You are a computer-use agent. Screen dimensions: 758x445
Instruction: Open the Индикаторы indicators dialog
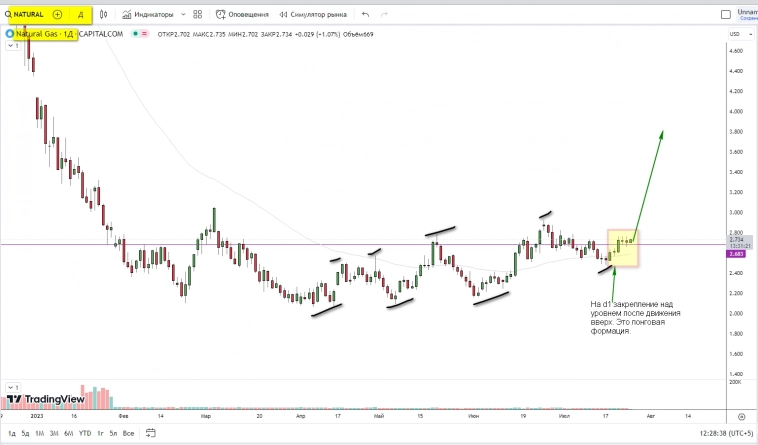point(147,14)
